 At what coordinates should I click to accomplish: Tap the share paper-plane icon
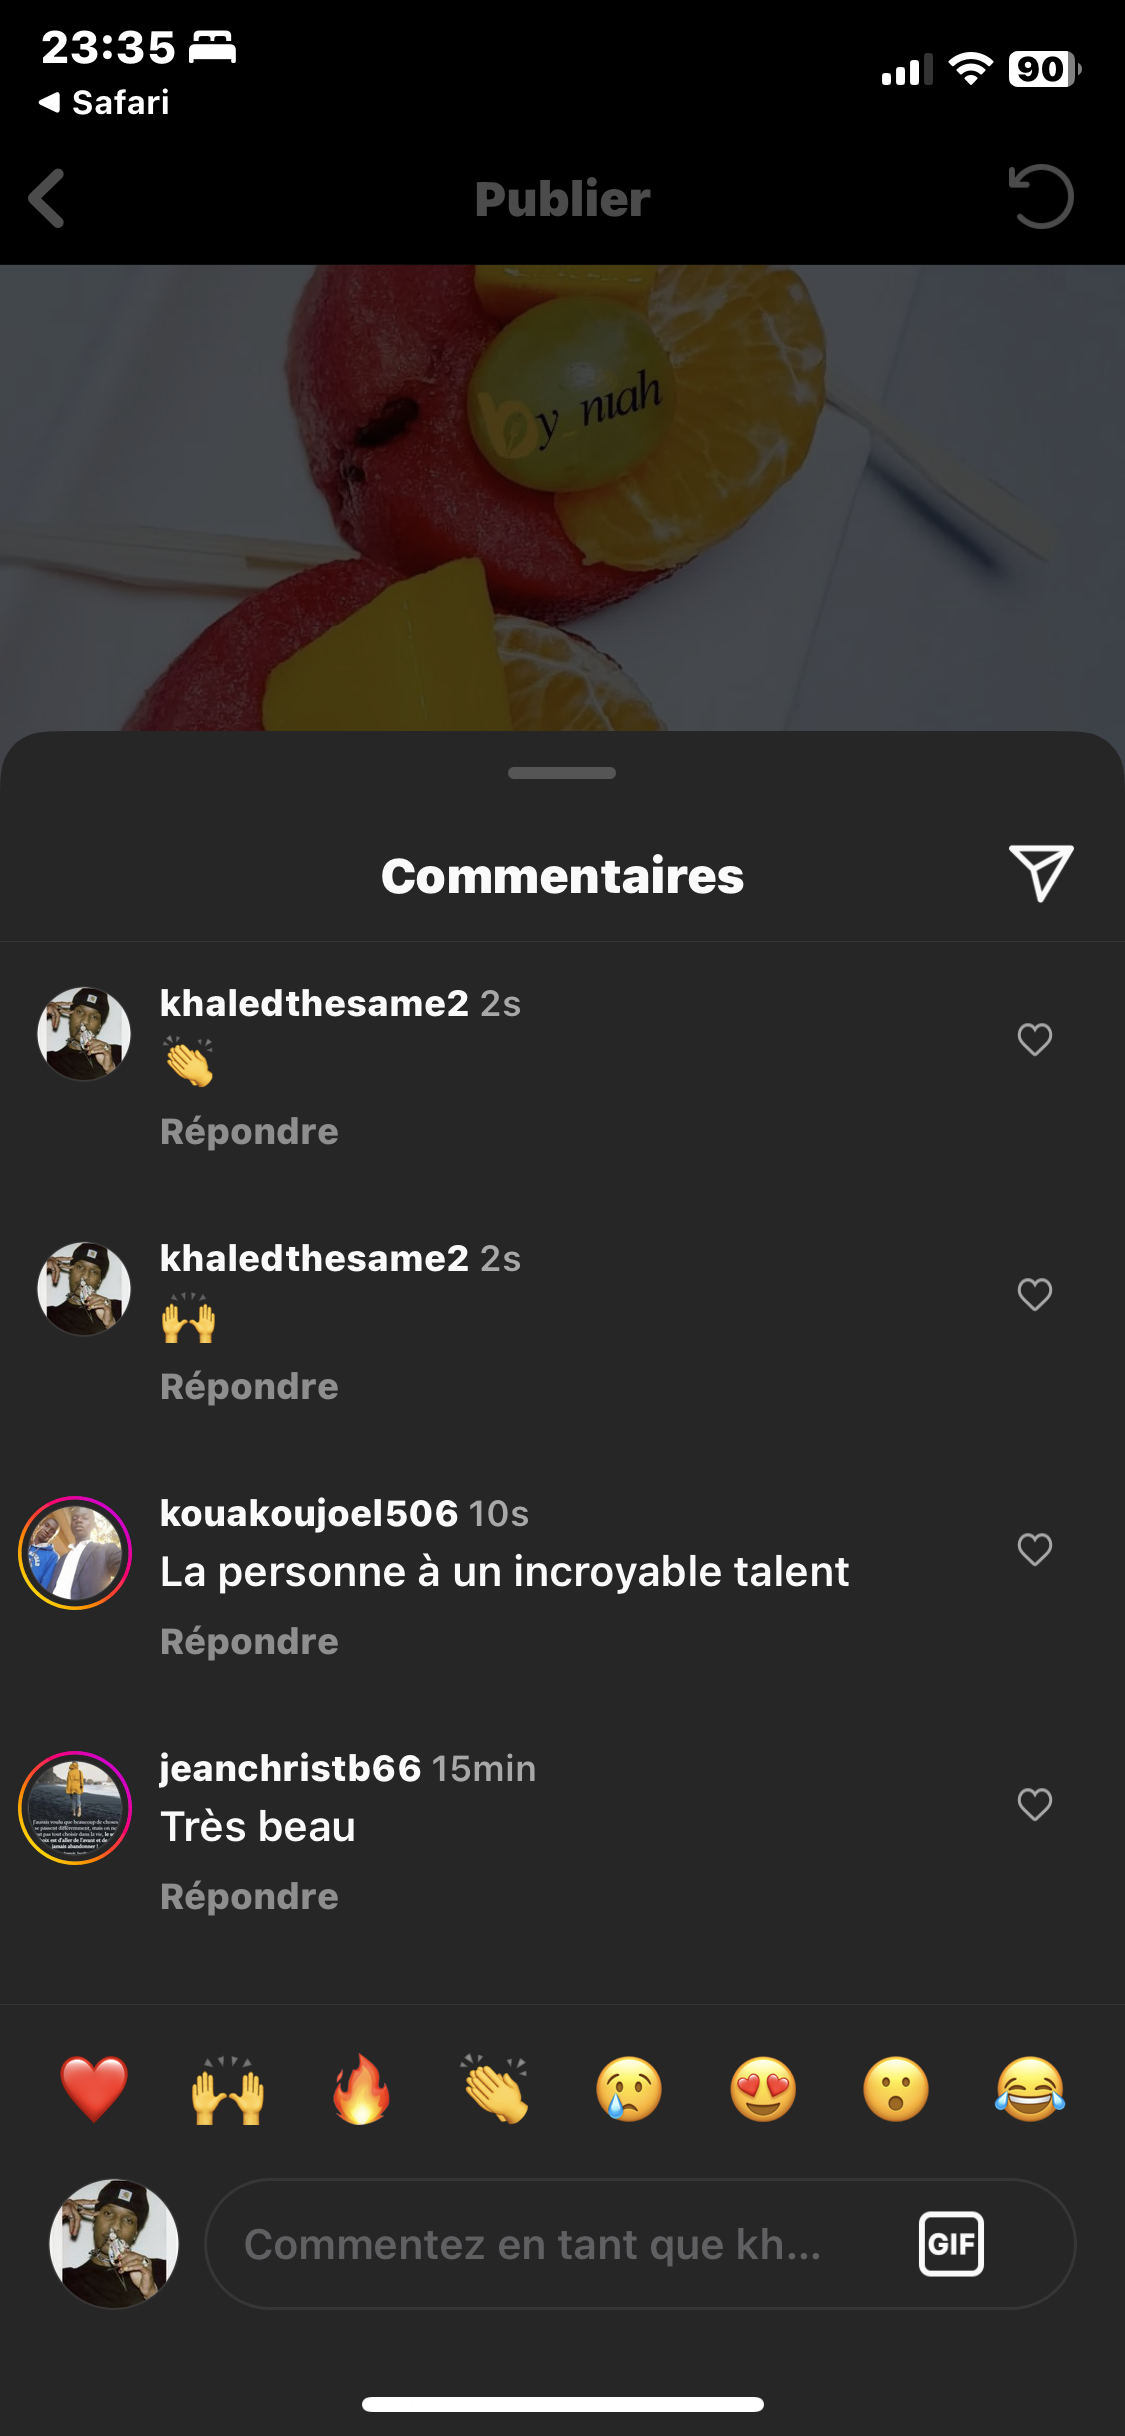1040,872
